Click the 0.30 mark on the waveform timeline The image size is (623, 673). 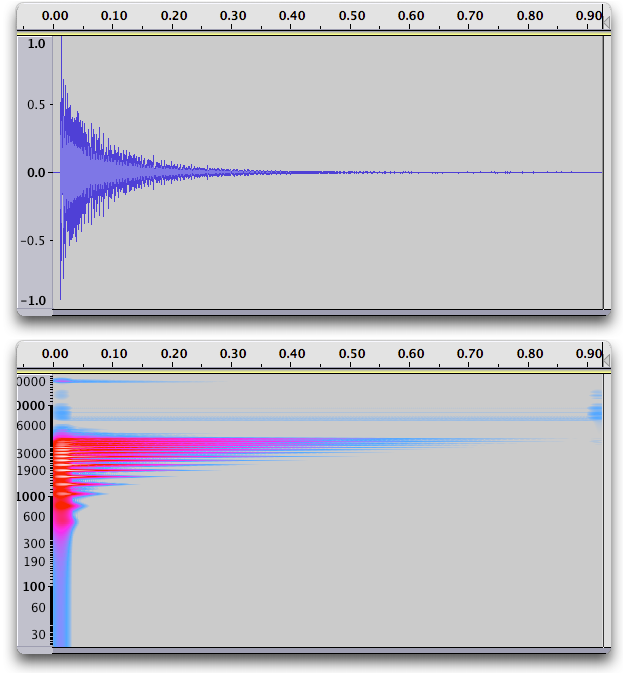[234, 16]
